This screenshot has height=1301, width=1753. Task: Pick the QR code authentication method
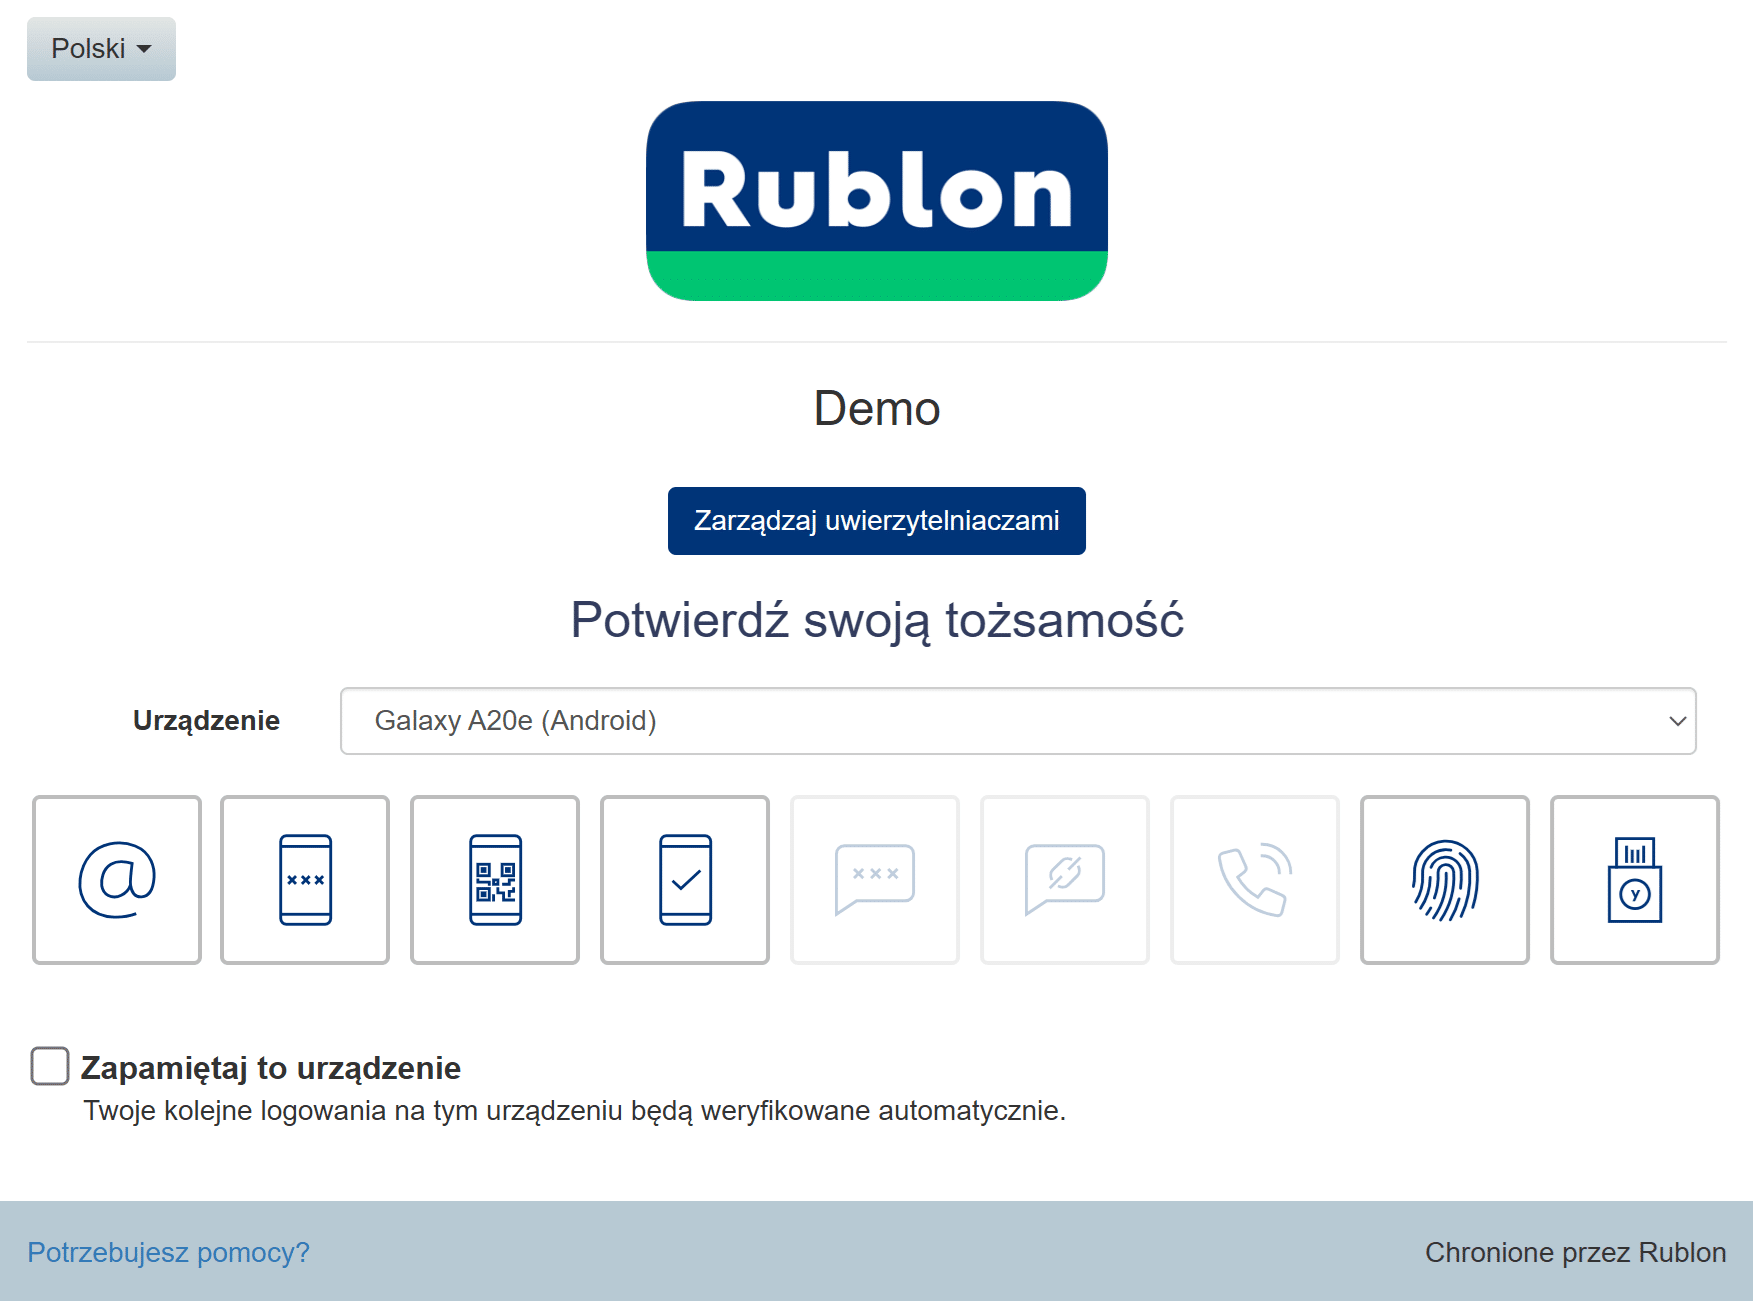495,880
